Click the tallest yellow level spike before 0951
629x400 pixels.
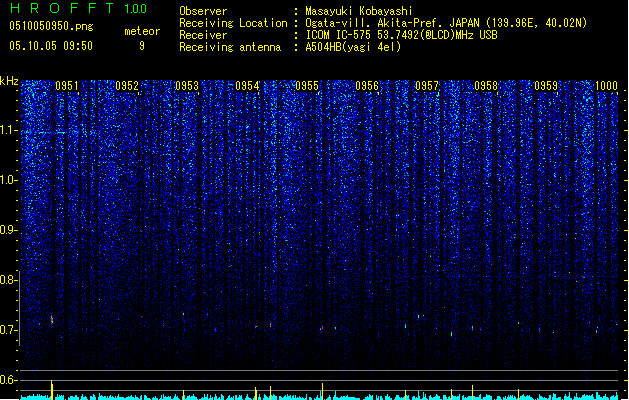click(x=52, y=390)
